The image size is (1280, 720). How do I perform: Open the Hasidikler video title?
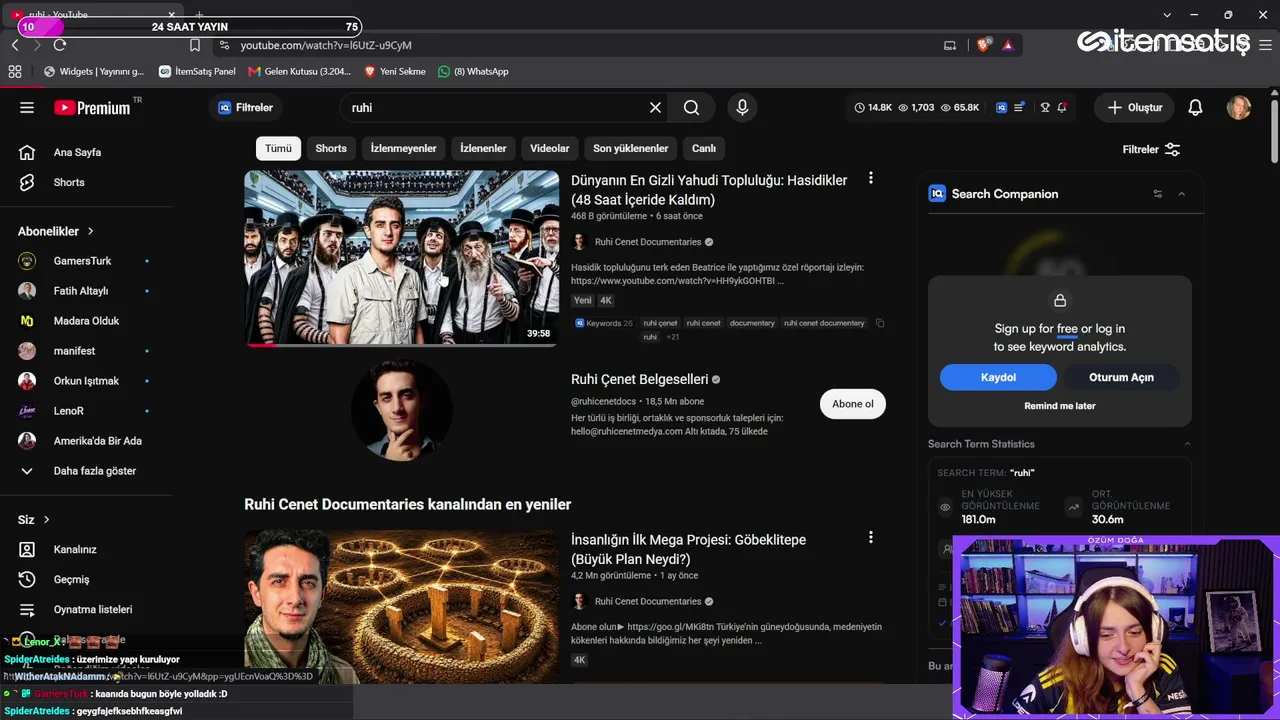coord(709,190)
